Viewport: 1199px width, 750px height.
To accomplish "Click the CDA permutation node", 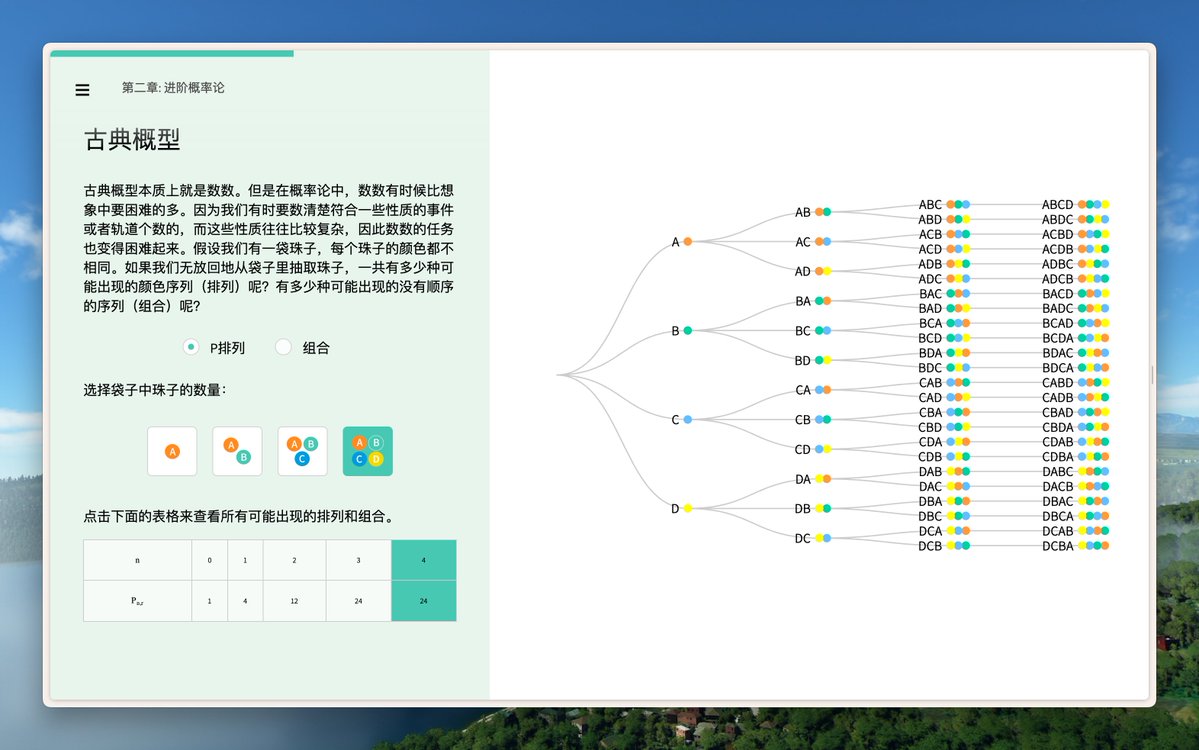I will click(944, 442).
